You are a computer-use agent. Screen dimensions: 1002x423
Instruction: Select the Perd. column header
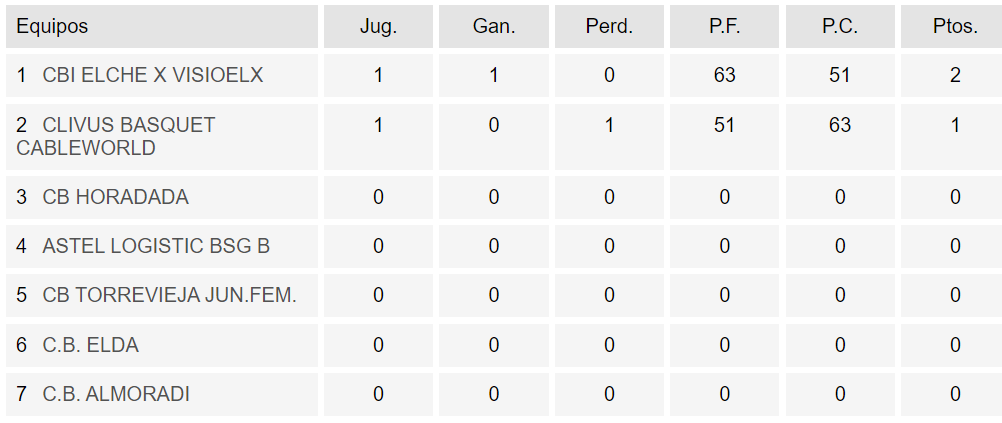[x=609, y=26]
